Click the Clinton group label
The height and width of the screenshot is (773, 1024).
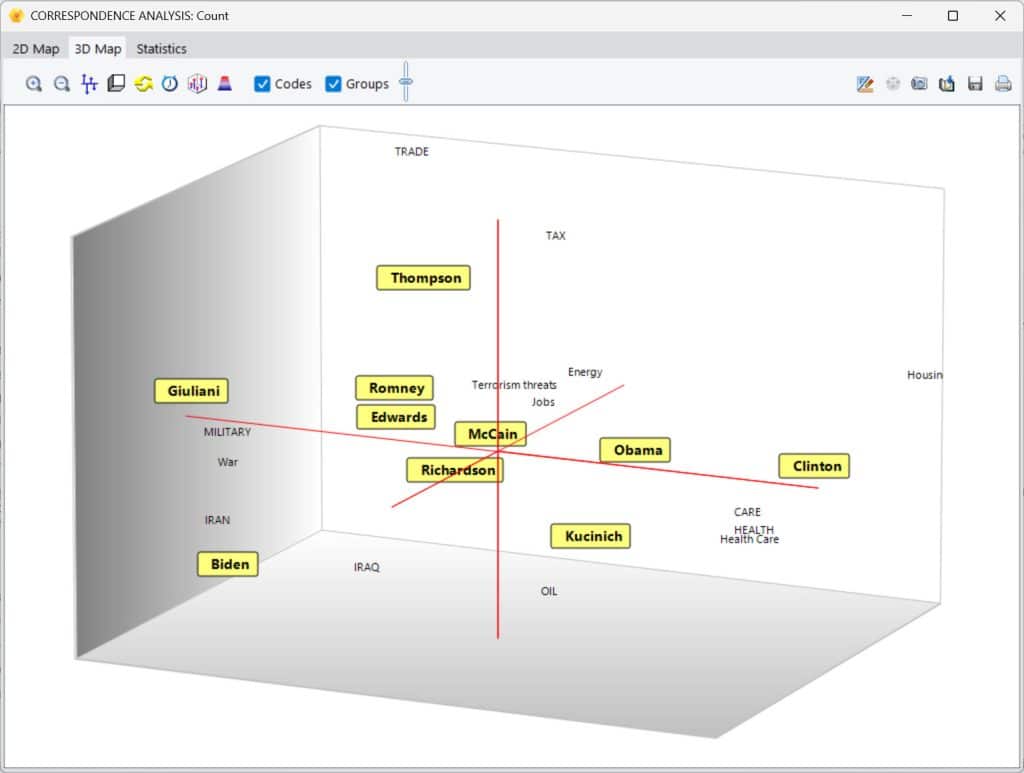tap(814, 466)
